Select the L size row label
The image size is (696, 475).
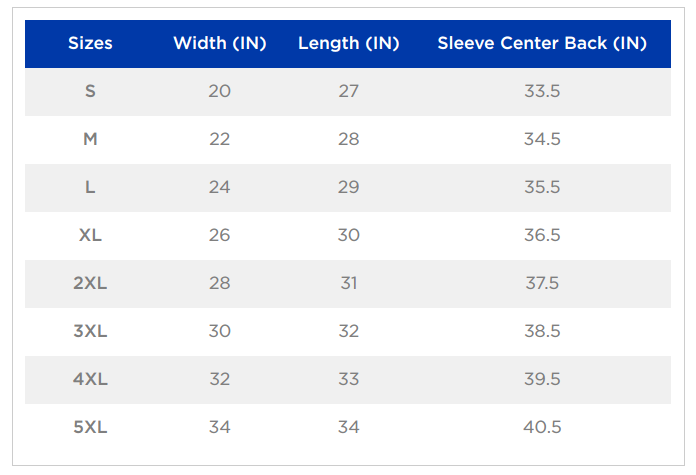pyautogui.click(x=90, y=187)
